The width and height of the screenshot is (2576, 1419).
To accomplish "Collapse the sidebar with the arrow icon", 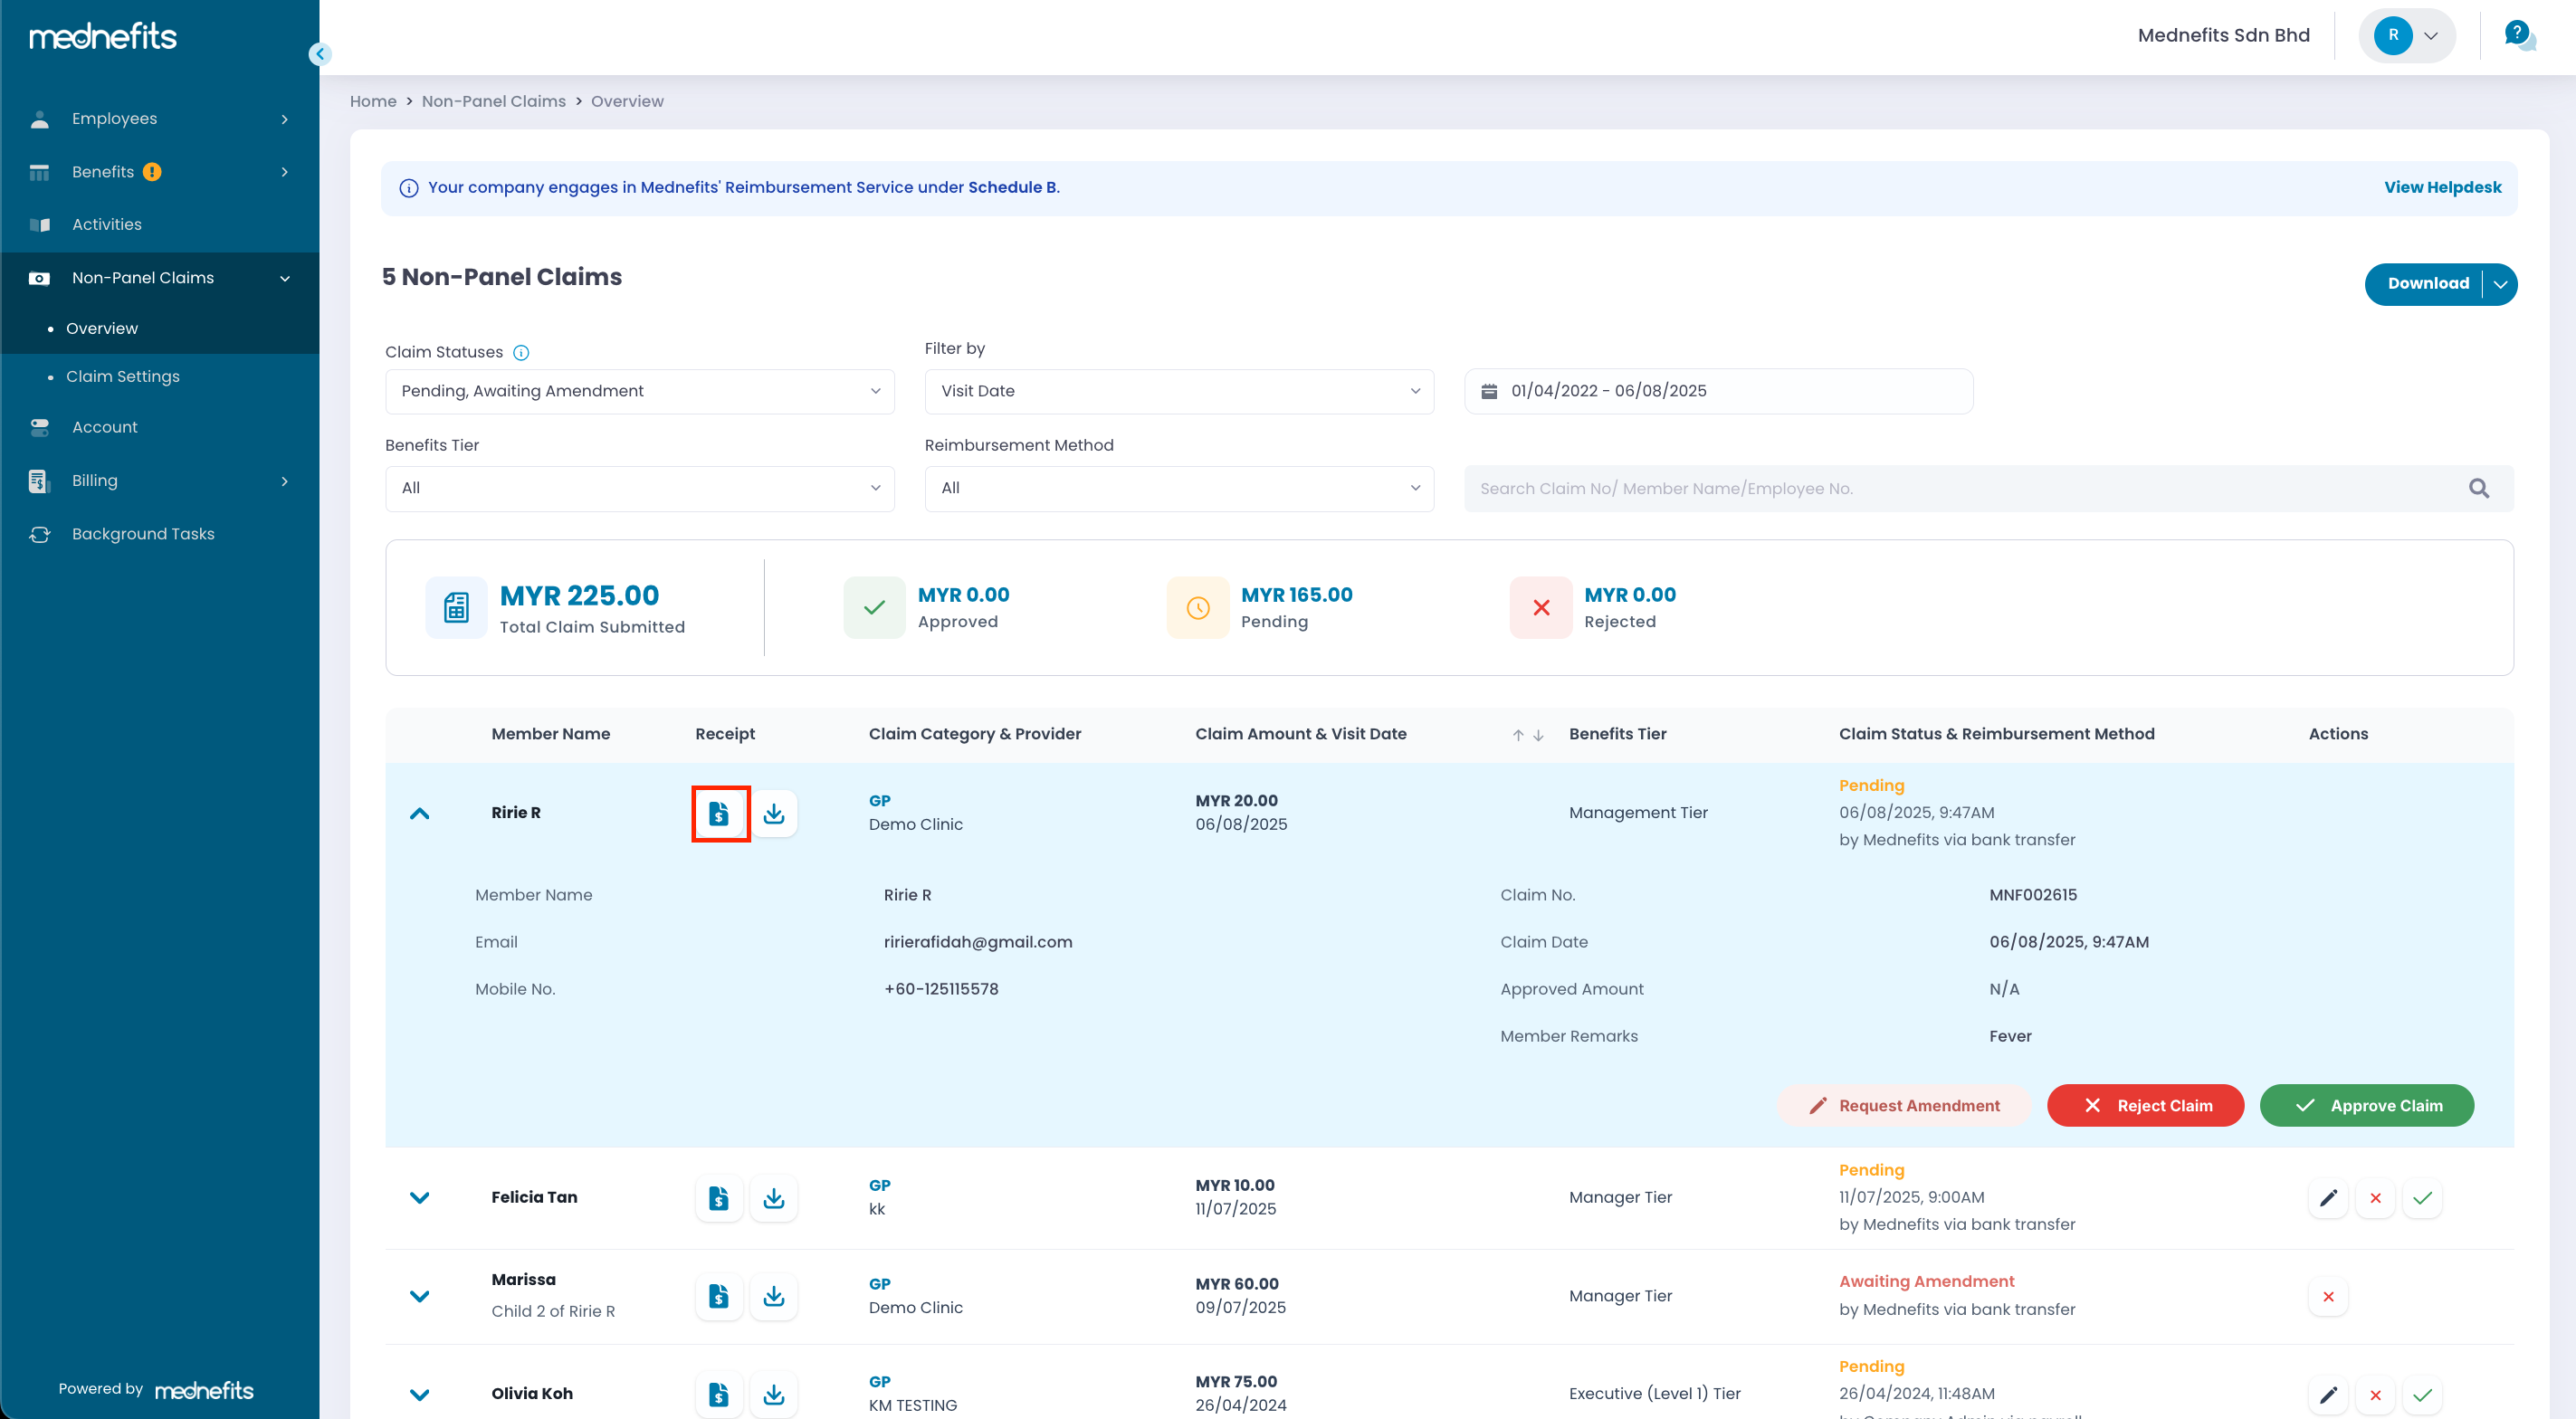I will point(320,54).
